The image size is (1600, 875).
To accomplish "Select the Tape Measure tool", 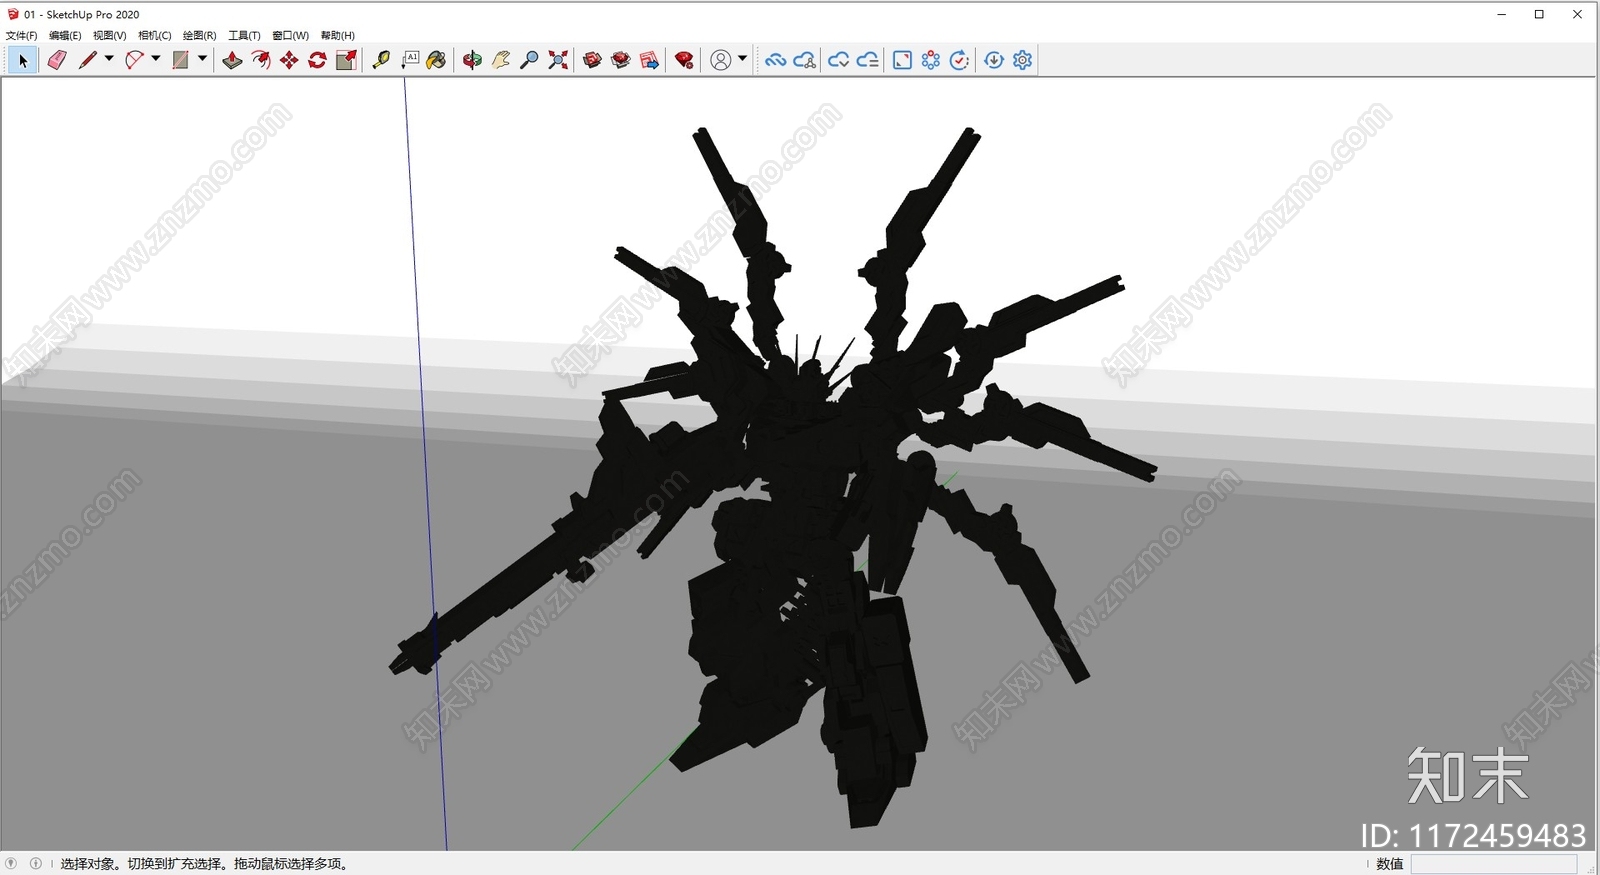I will (381, 60).
